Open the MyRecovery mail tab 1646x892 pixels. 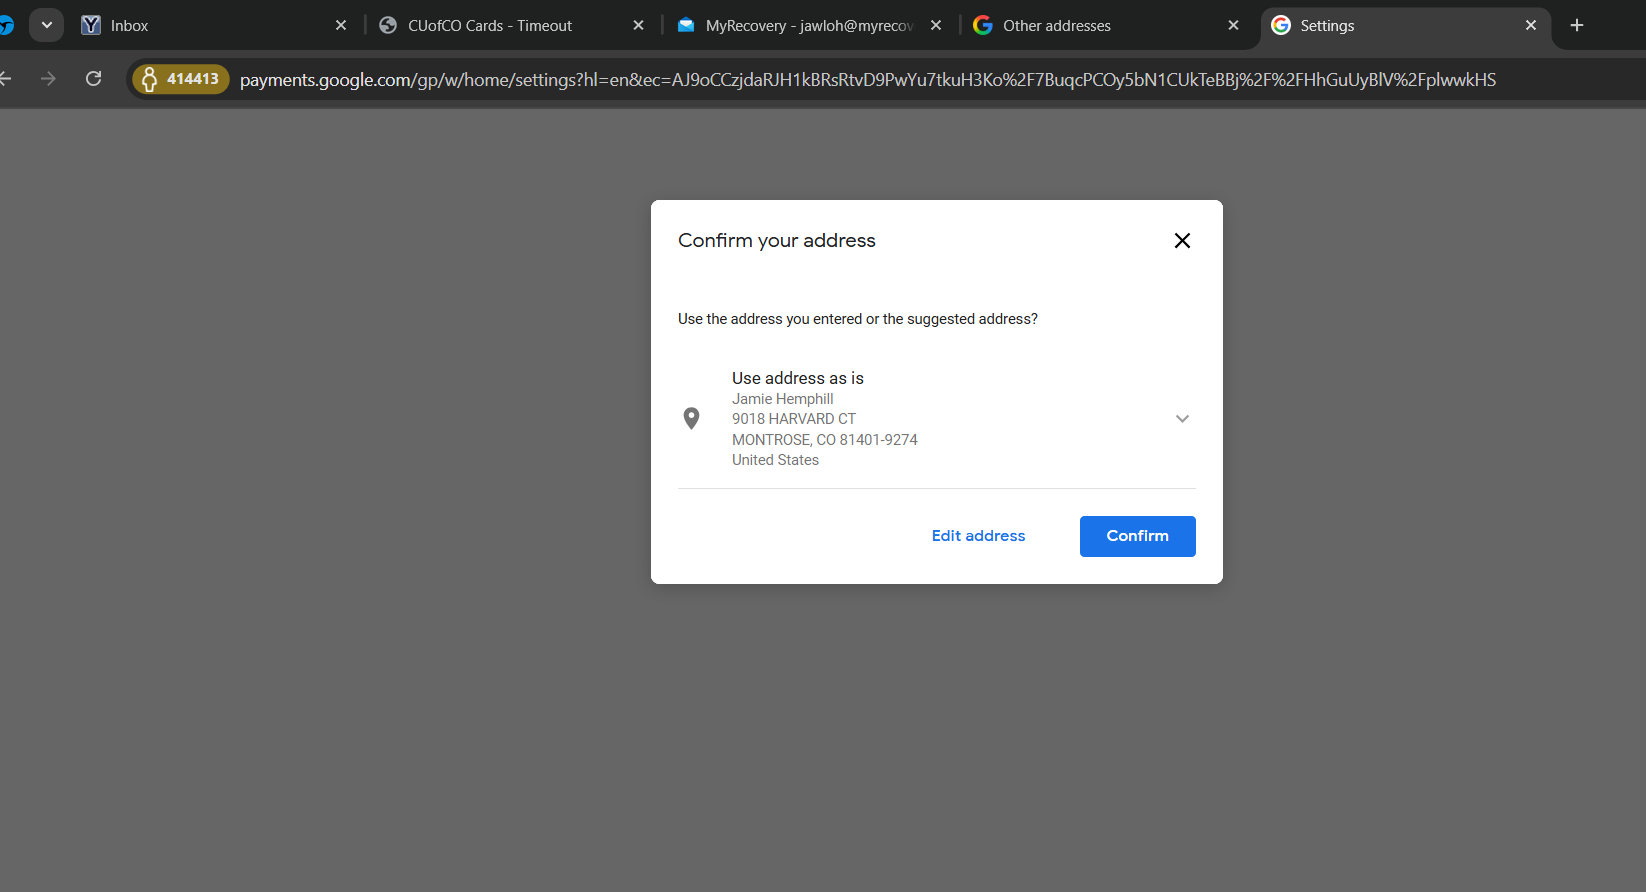(800, 26)
